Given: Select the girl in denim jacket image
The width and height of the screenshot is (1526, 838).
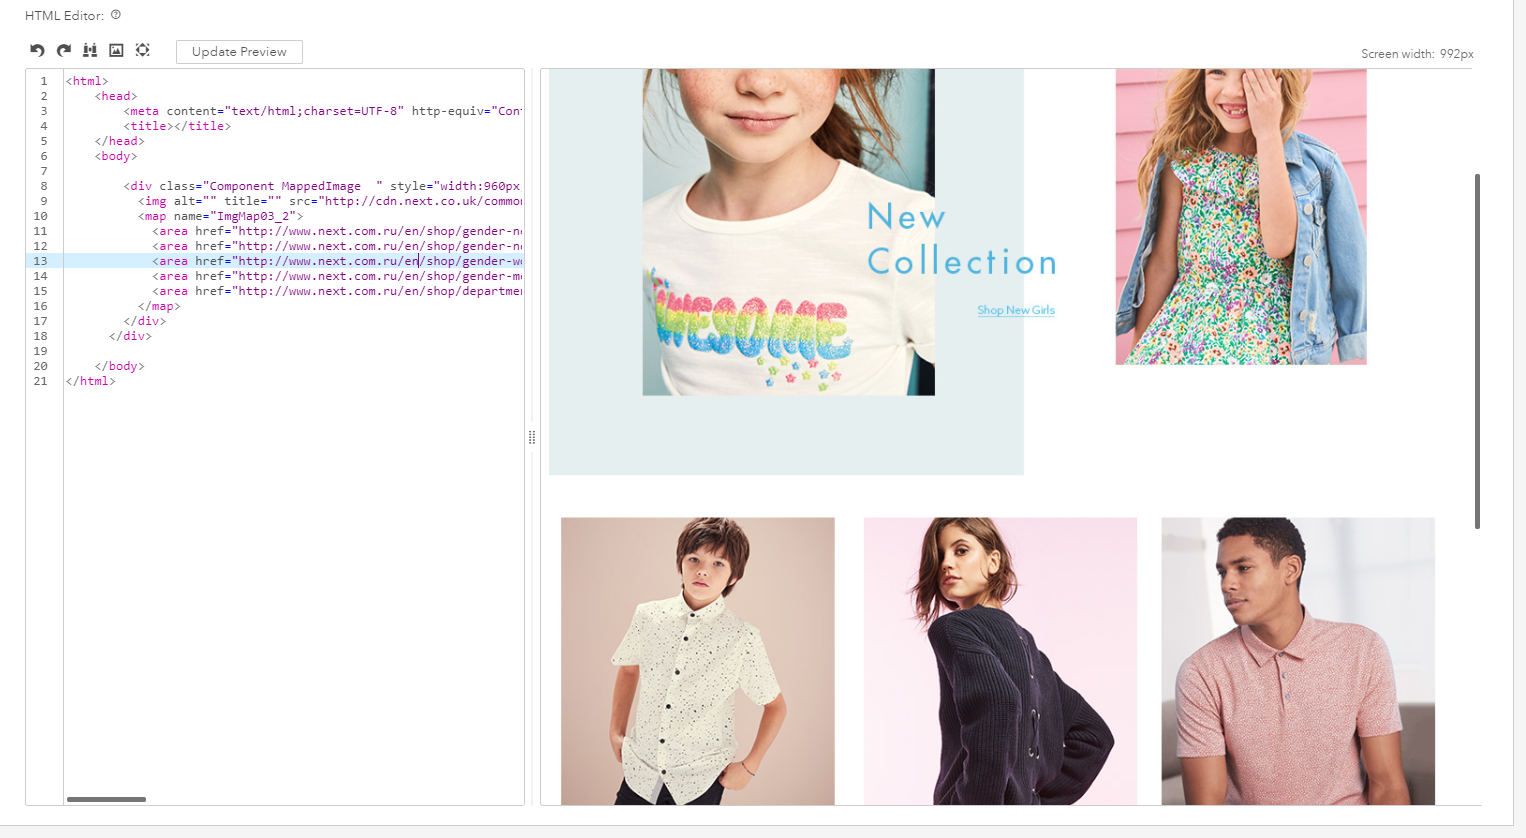Looking at the screenshot, I should click(x=1241, y=216).
